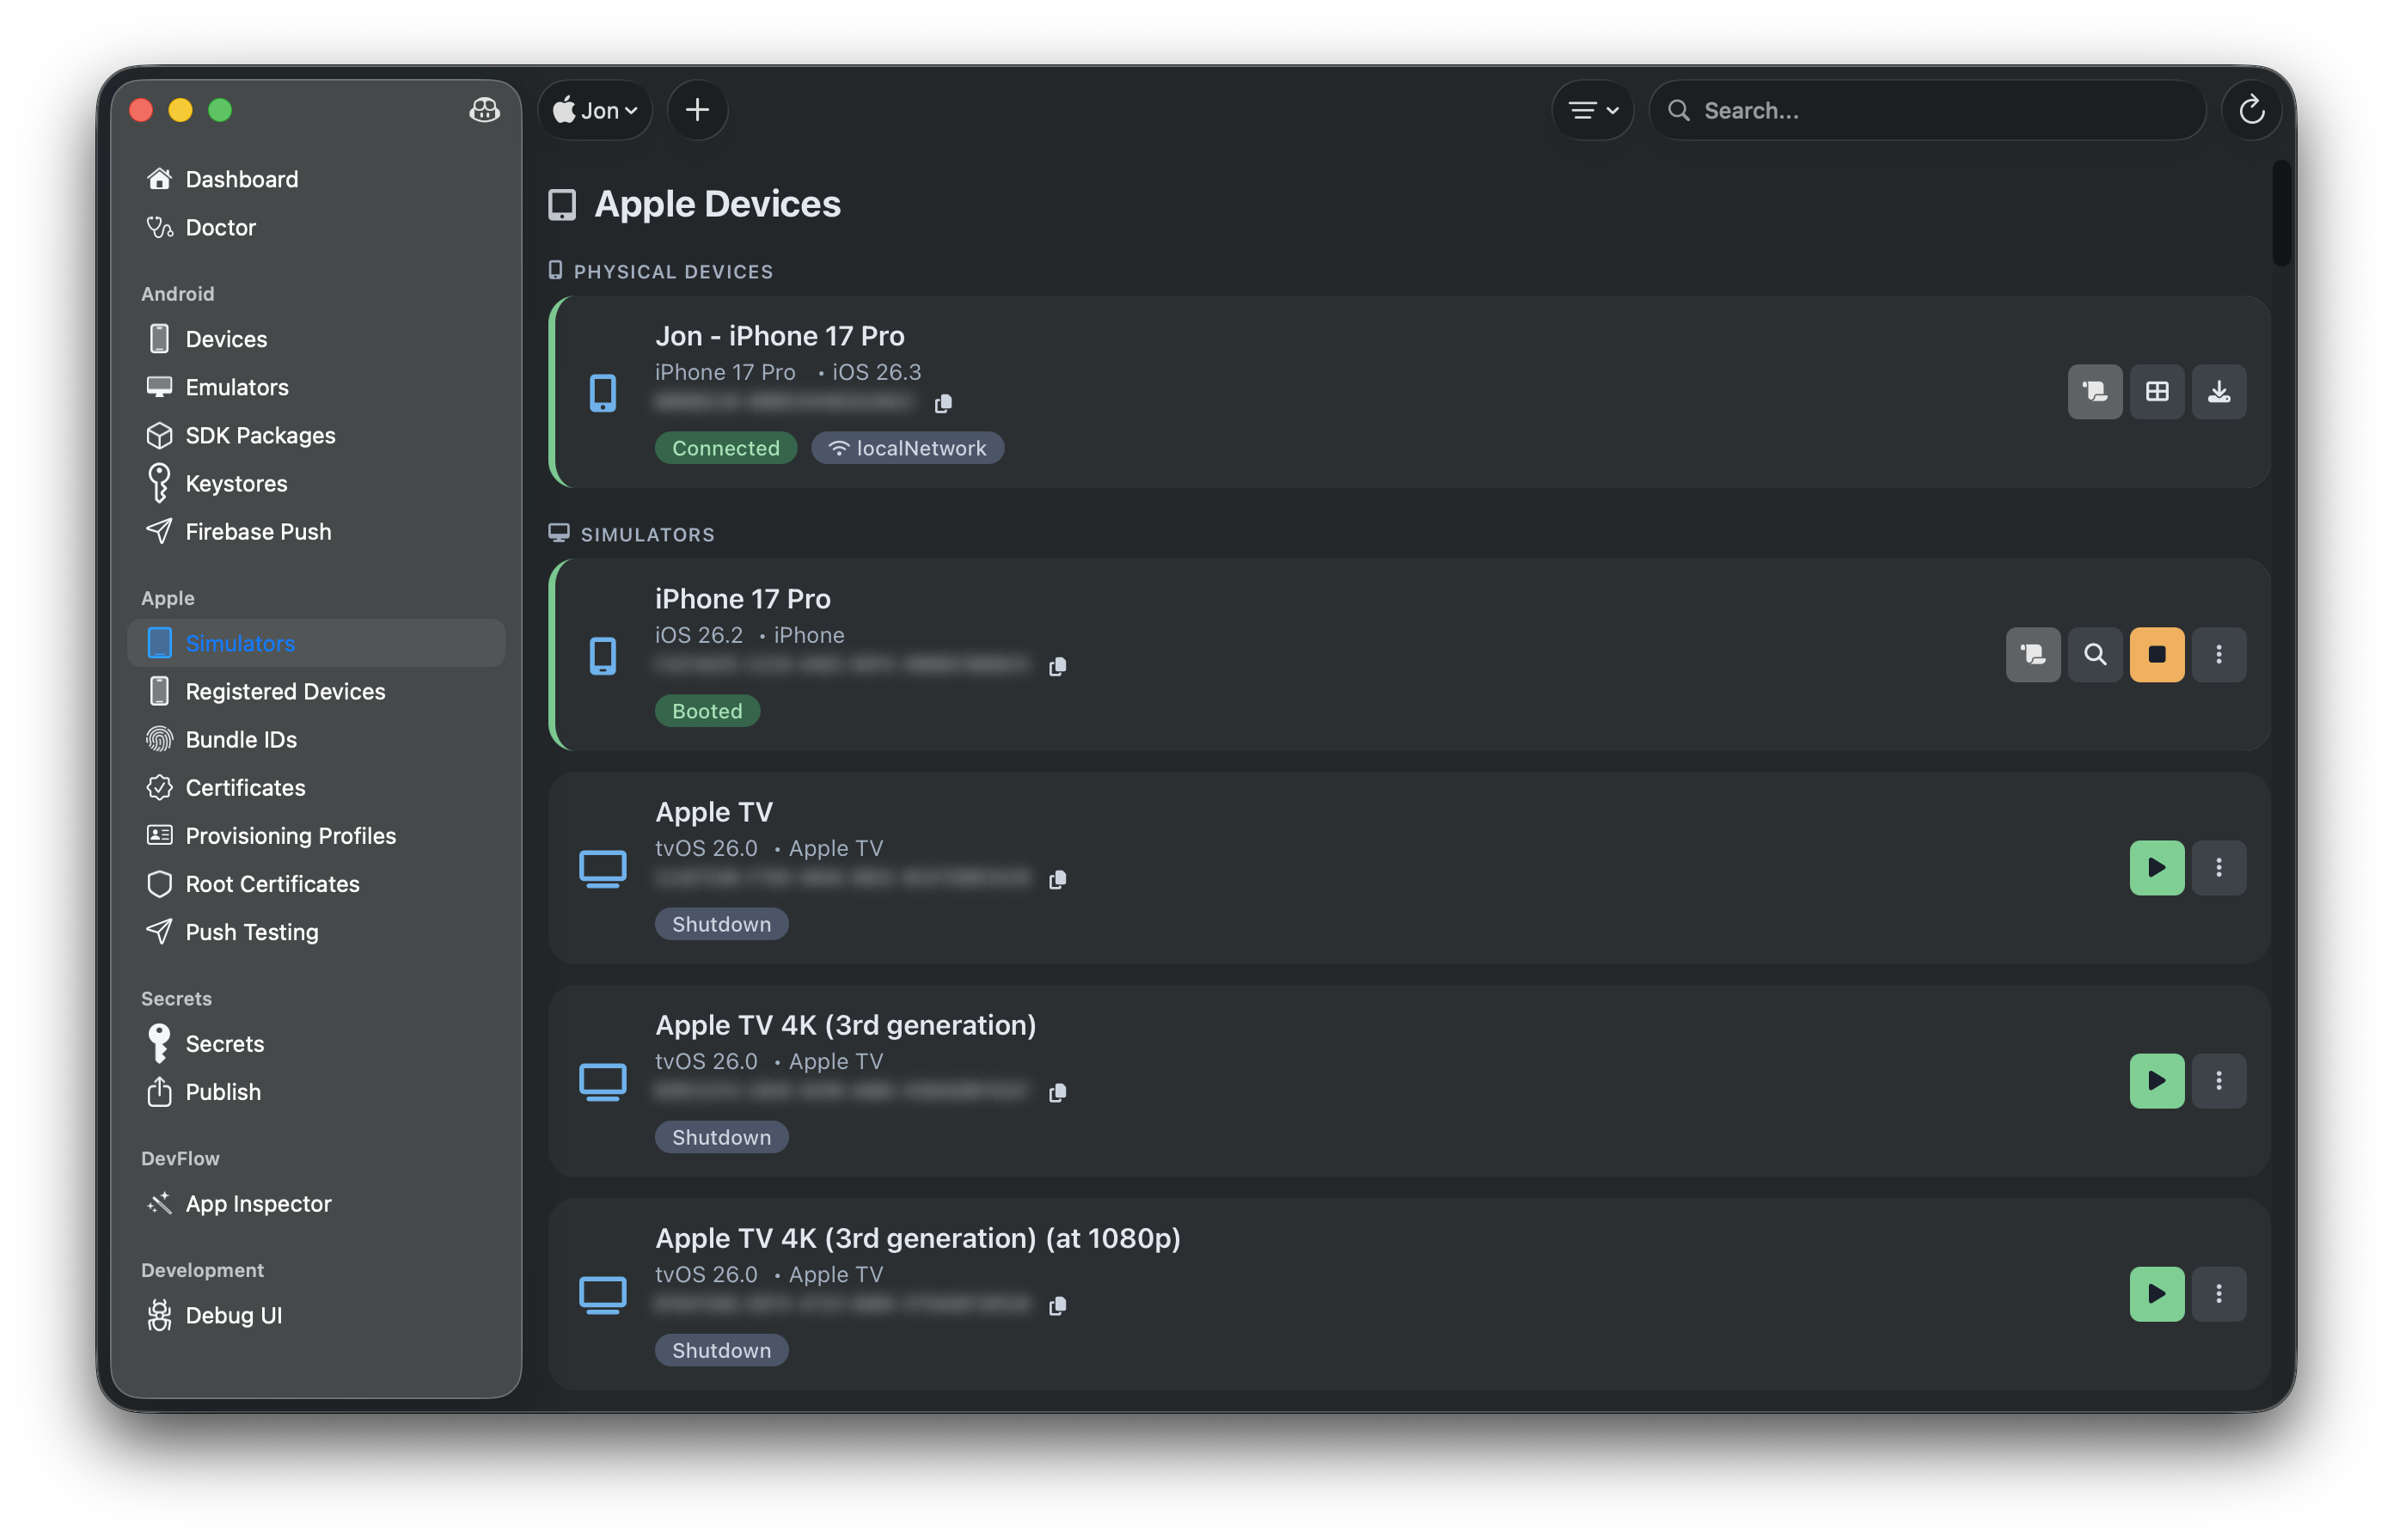Select Simulators in the Apple section
Screen dimensions: 2393x1540
point(239,643)
